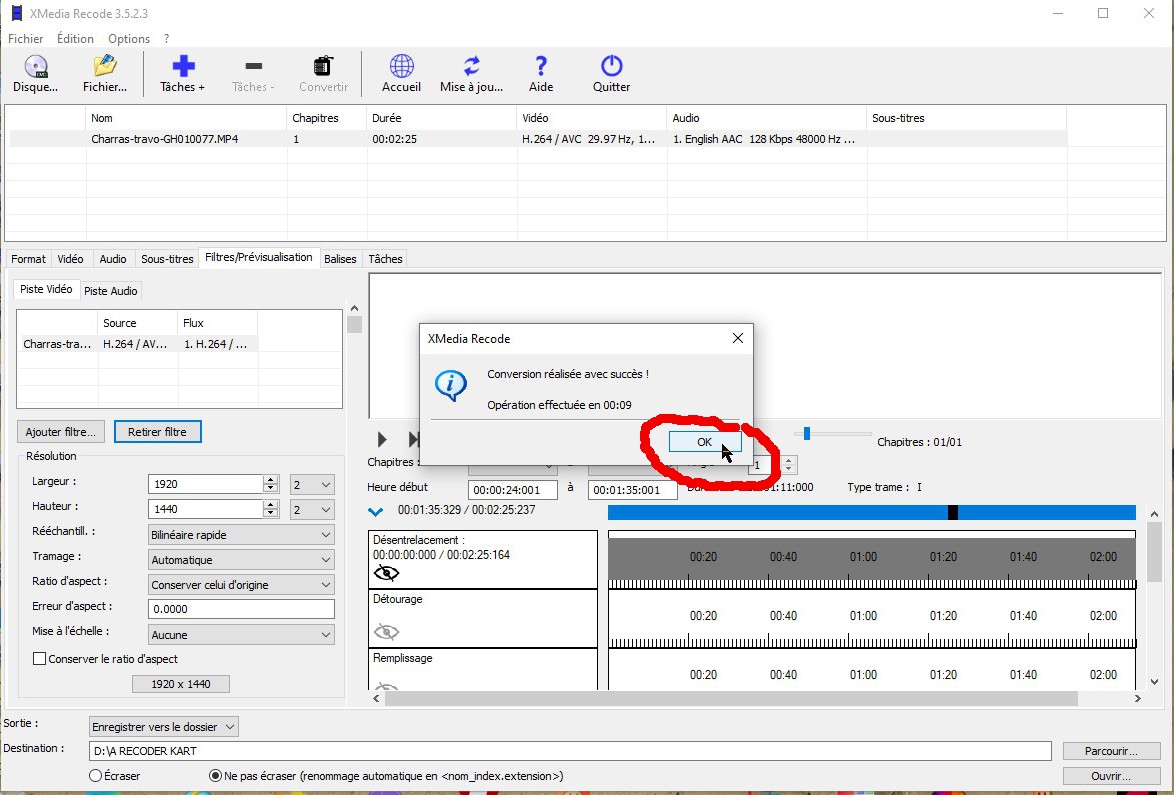Viewport: 1174px width, 795px height.
Task: Open Largeur divisor dropdown showing 2
Action: (311, 484)
